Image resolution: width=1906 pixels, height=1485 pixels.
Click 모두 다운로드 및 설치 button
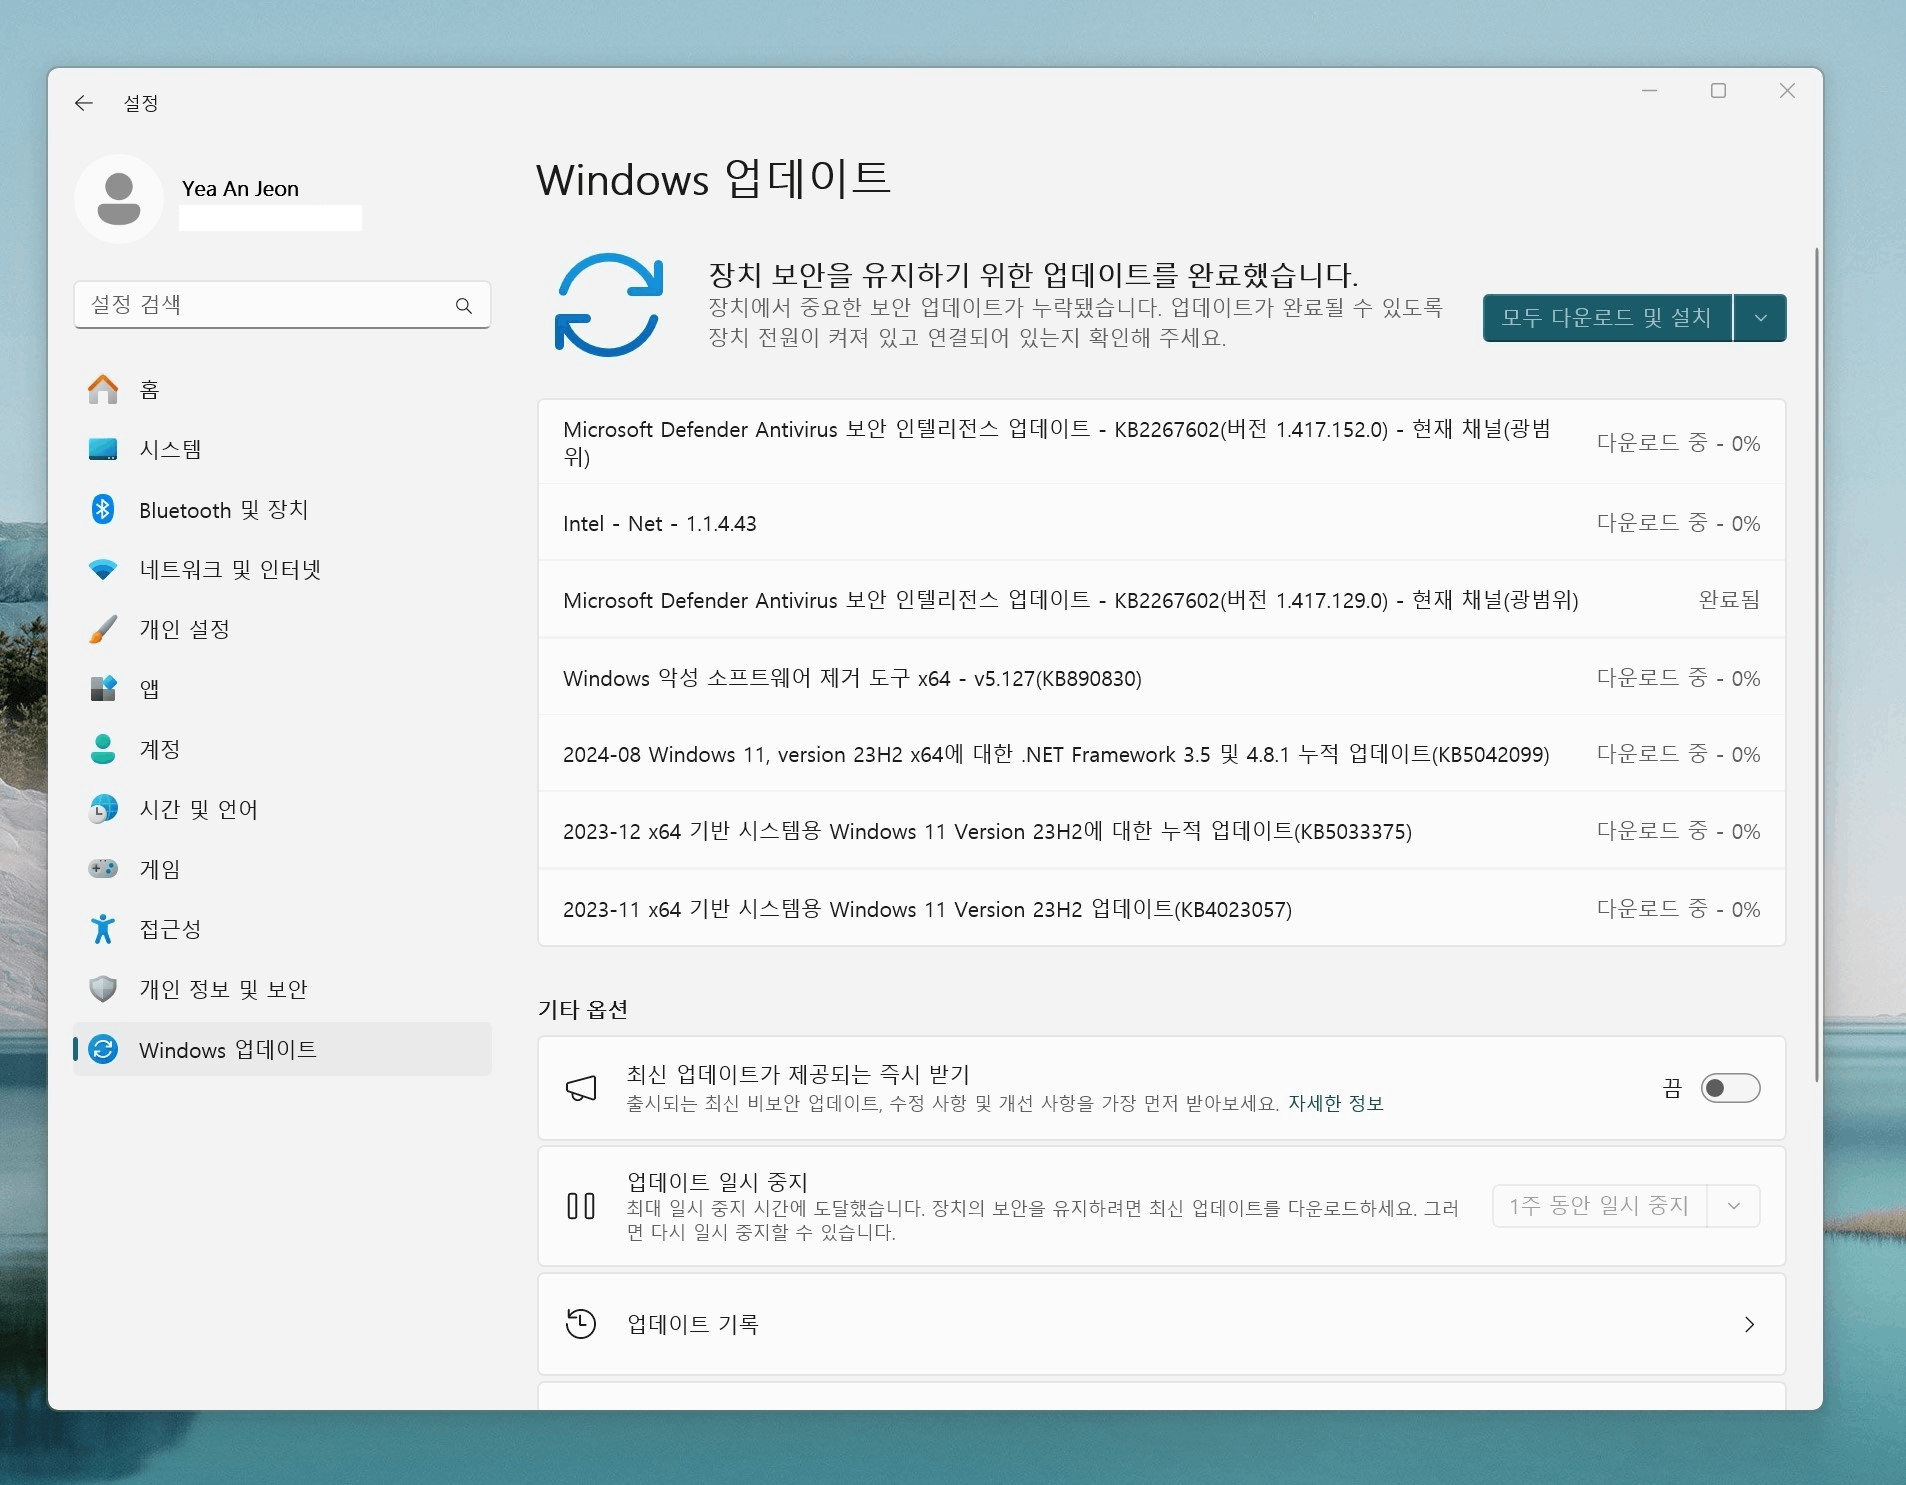tap(1607, 318)
